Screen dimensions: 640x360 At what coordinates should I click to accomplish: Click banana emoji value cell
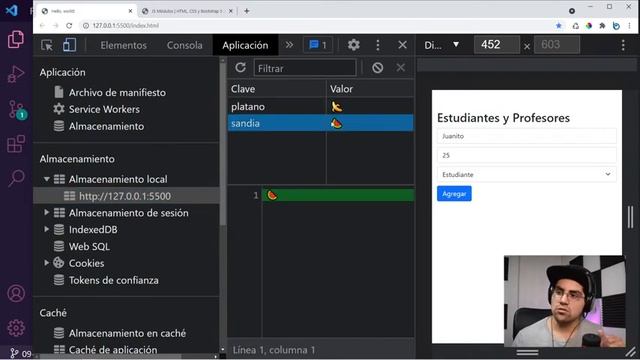click(337, 107)
